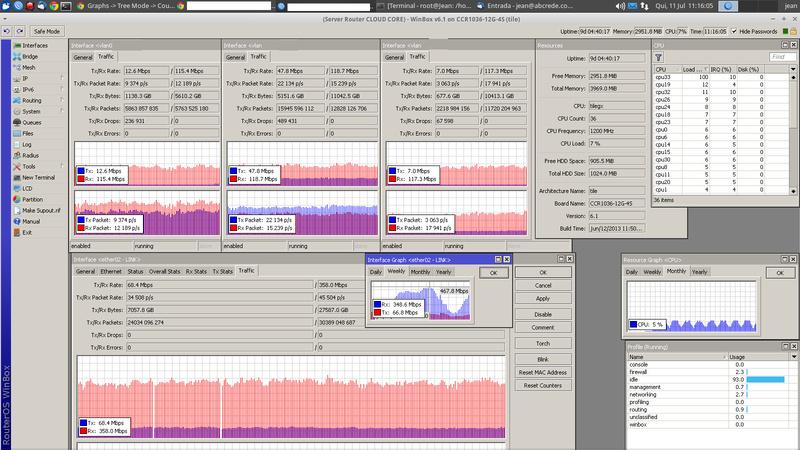Open the Interfaces menu icon in sidebar
Screen dimensions: 800x450
point(16,45)
